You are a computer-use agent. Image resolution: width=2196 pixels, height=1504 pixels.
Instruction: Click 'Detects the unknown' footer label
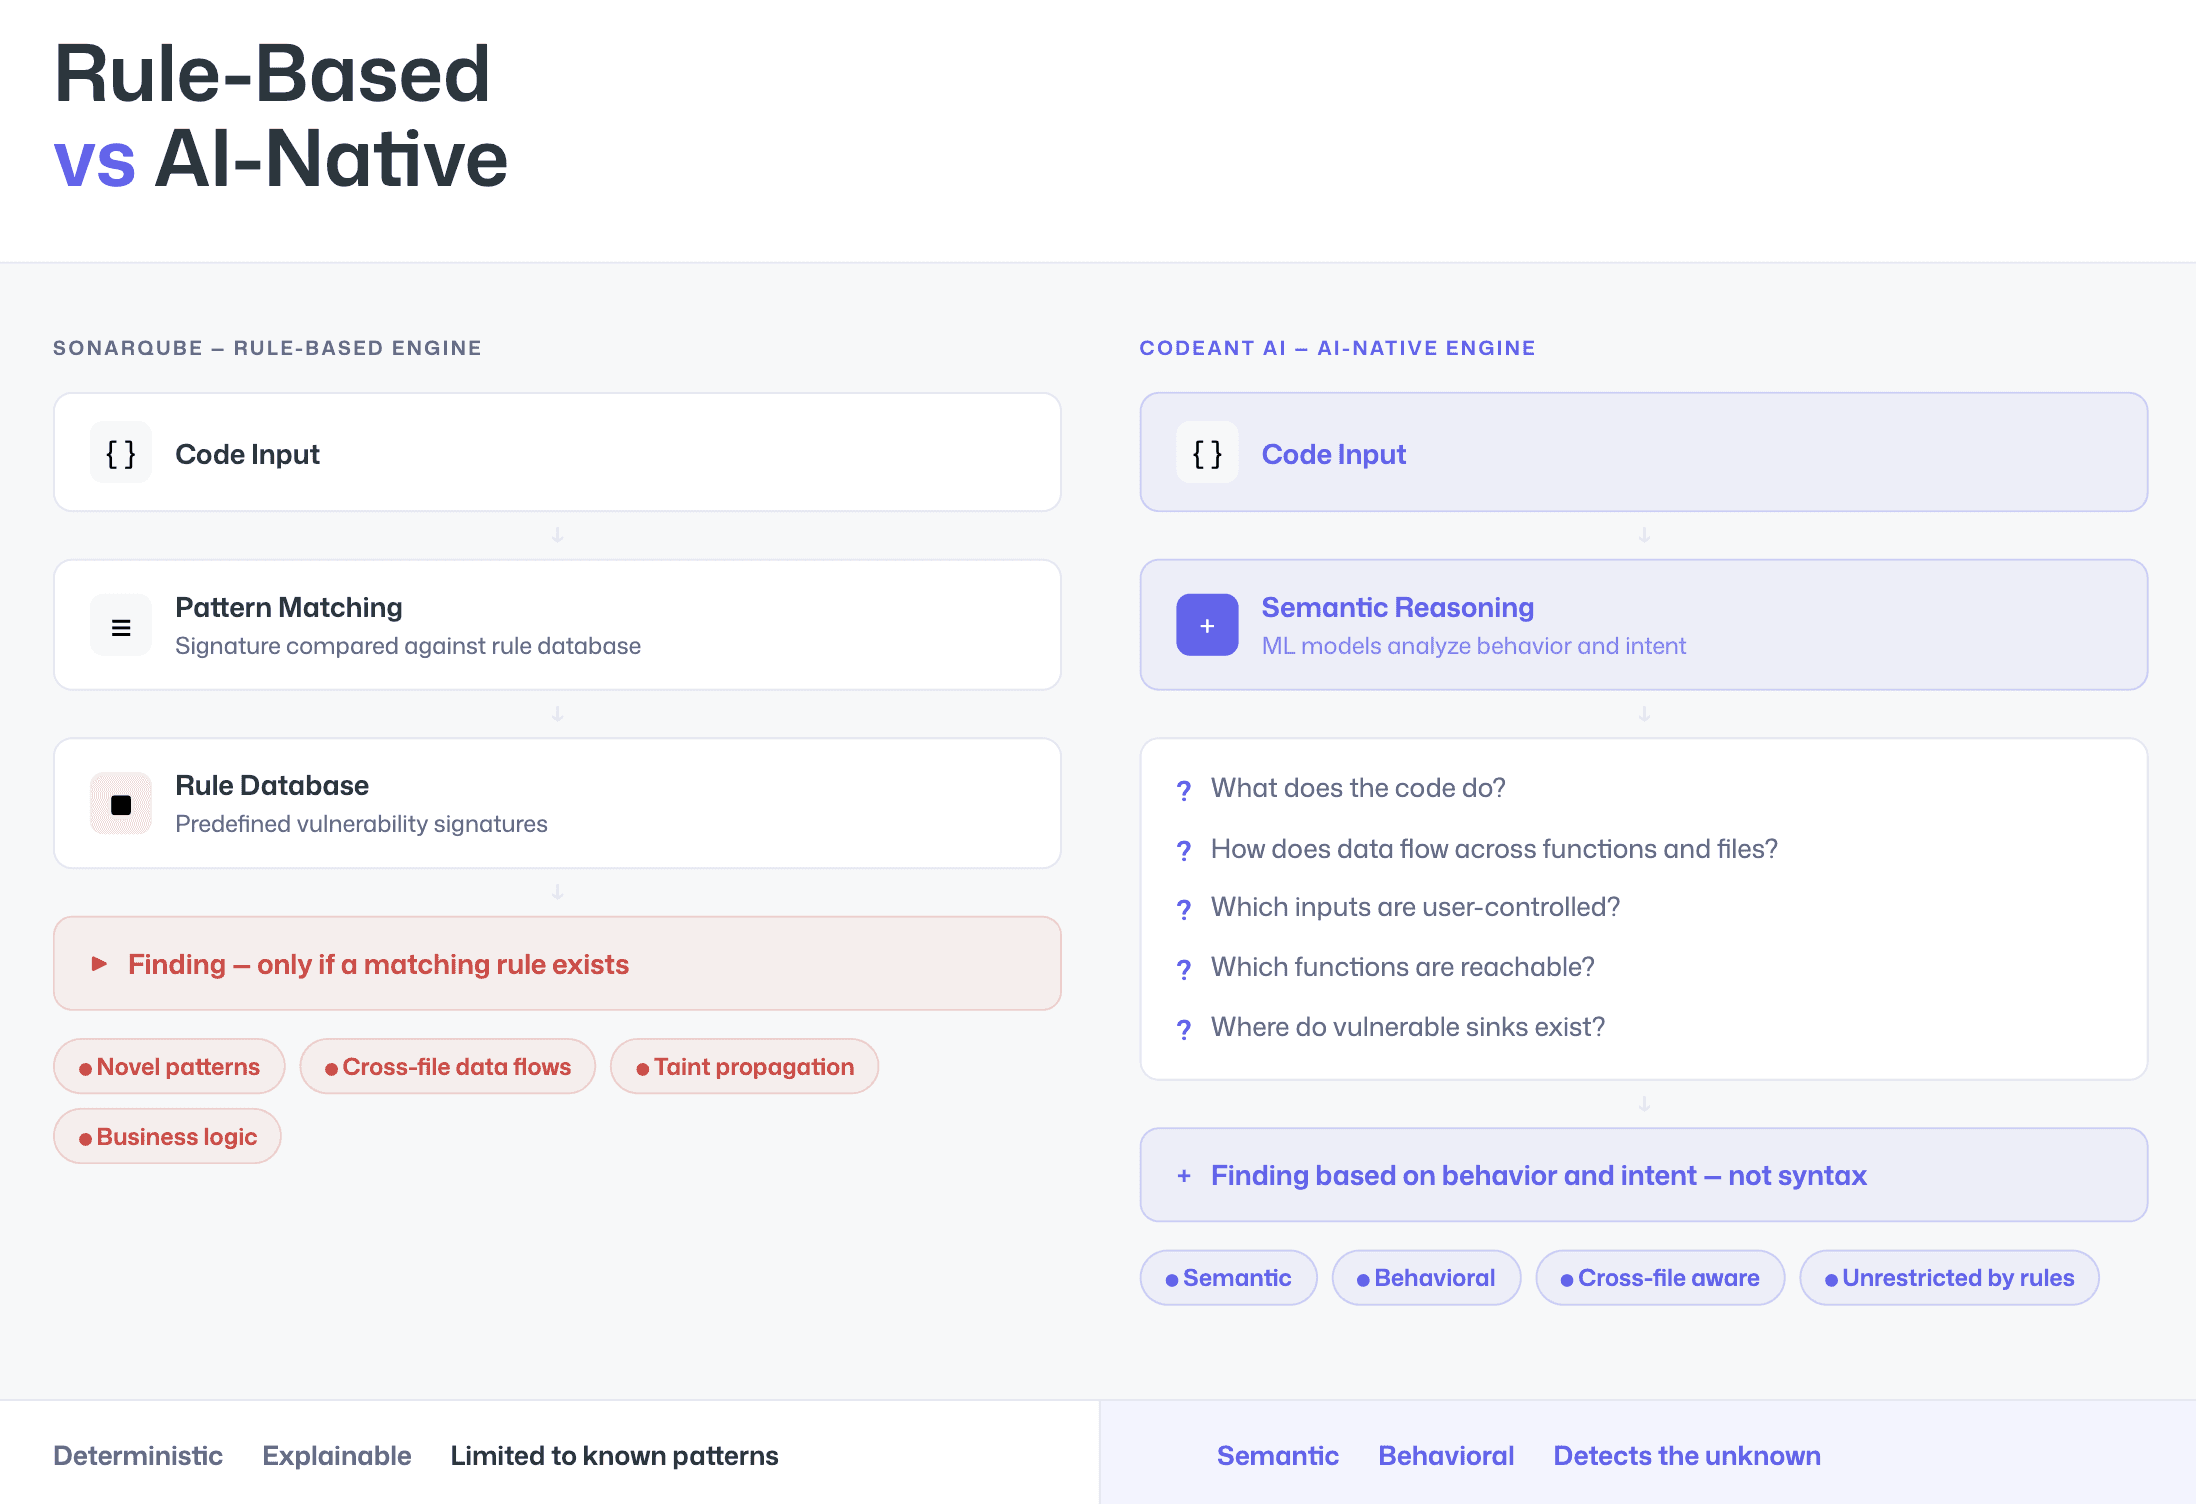coord(1686,1456)
